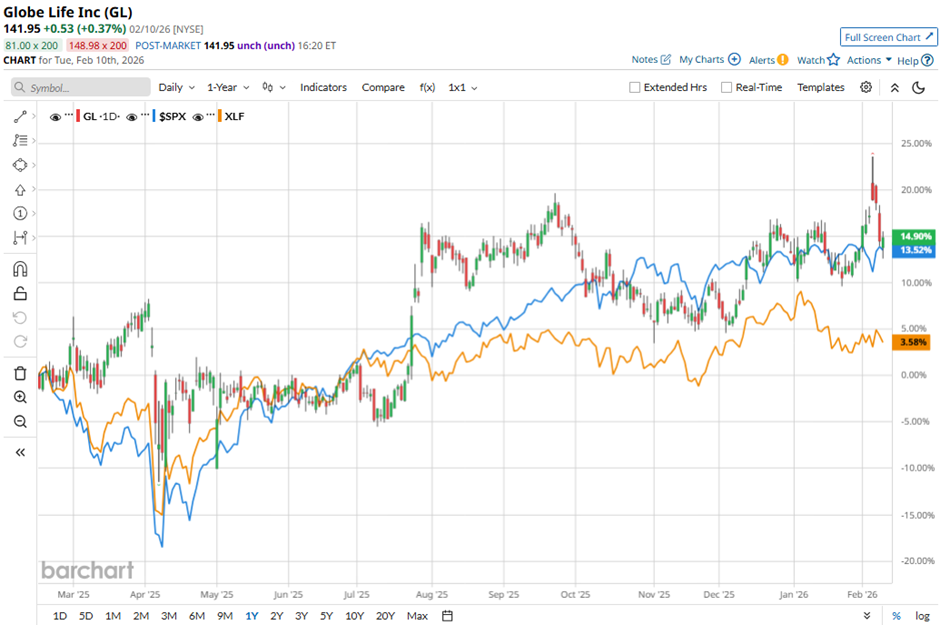Delete drawings with the trash icon
The width and height of the screenshot is (940, 625).
(20, 373)
